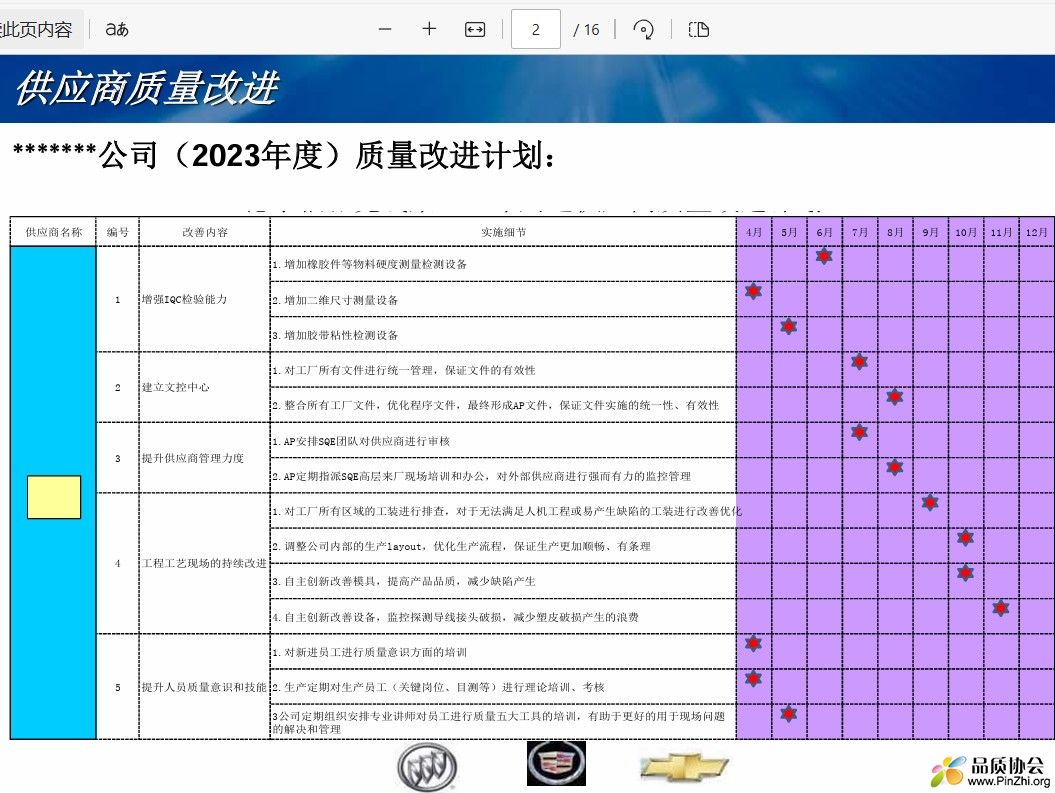Click the 9月 column header
The image size is (1055, 793).
tap(930, 232)
